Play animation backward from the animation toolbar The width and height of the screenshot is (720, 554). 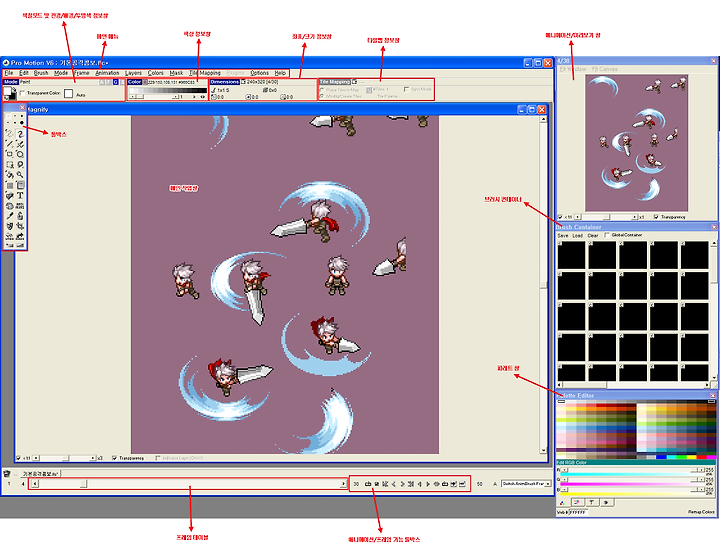(x=420, y=484)
